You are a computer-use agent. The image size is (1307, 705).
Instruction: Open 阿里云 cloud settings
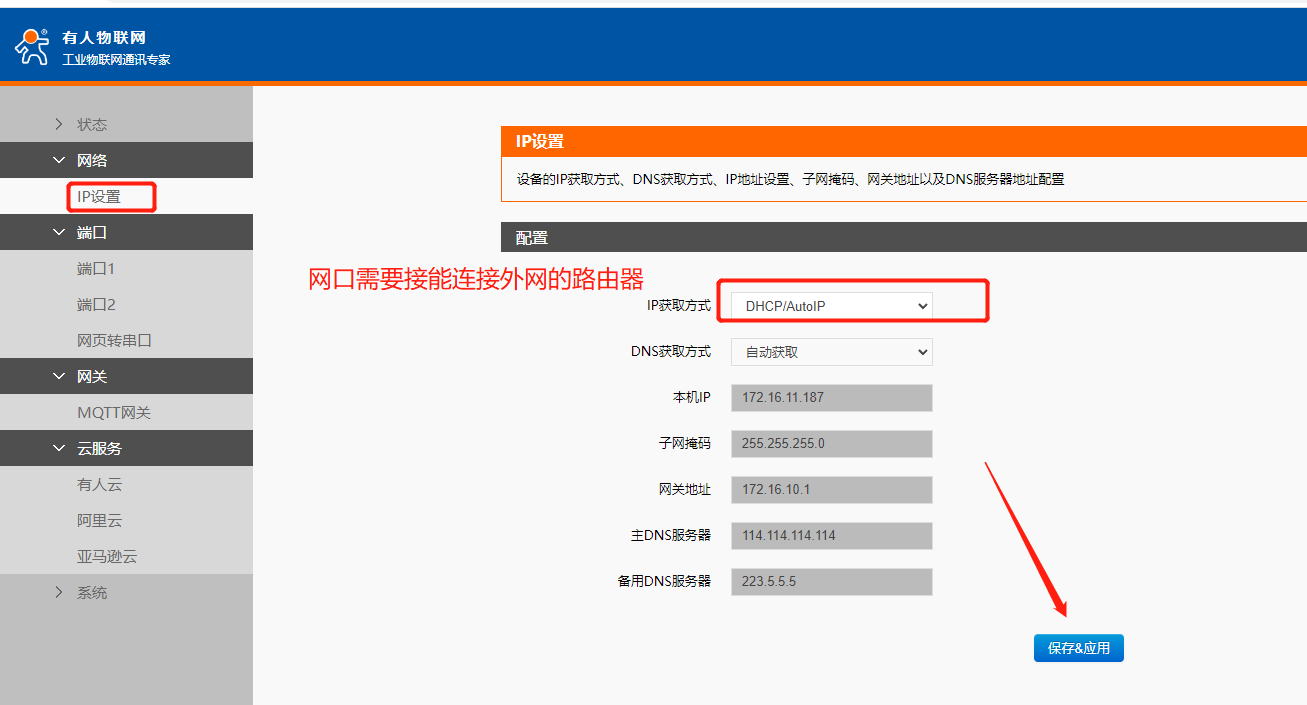point(99,521)
